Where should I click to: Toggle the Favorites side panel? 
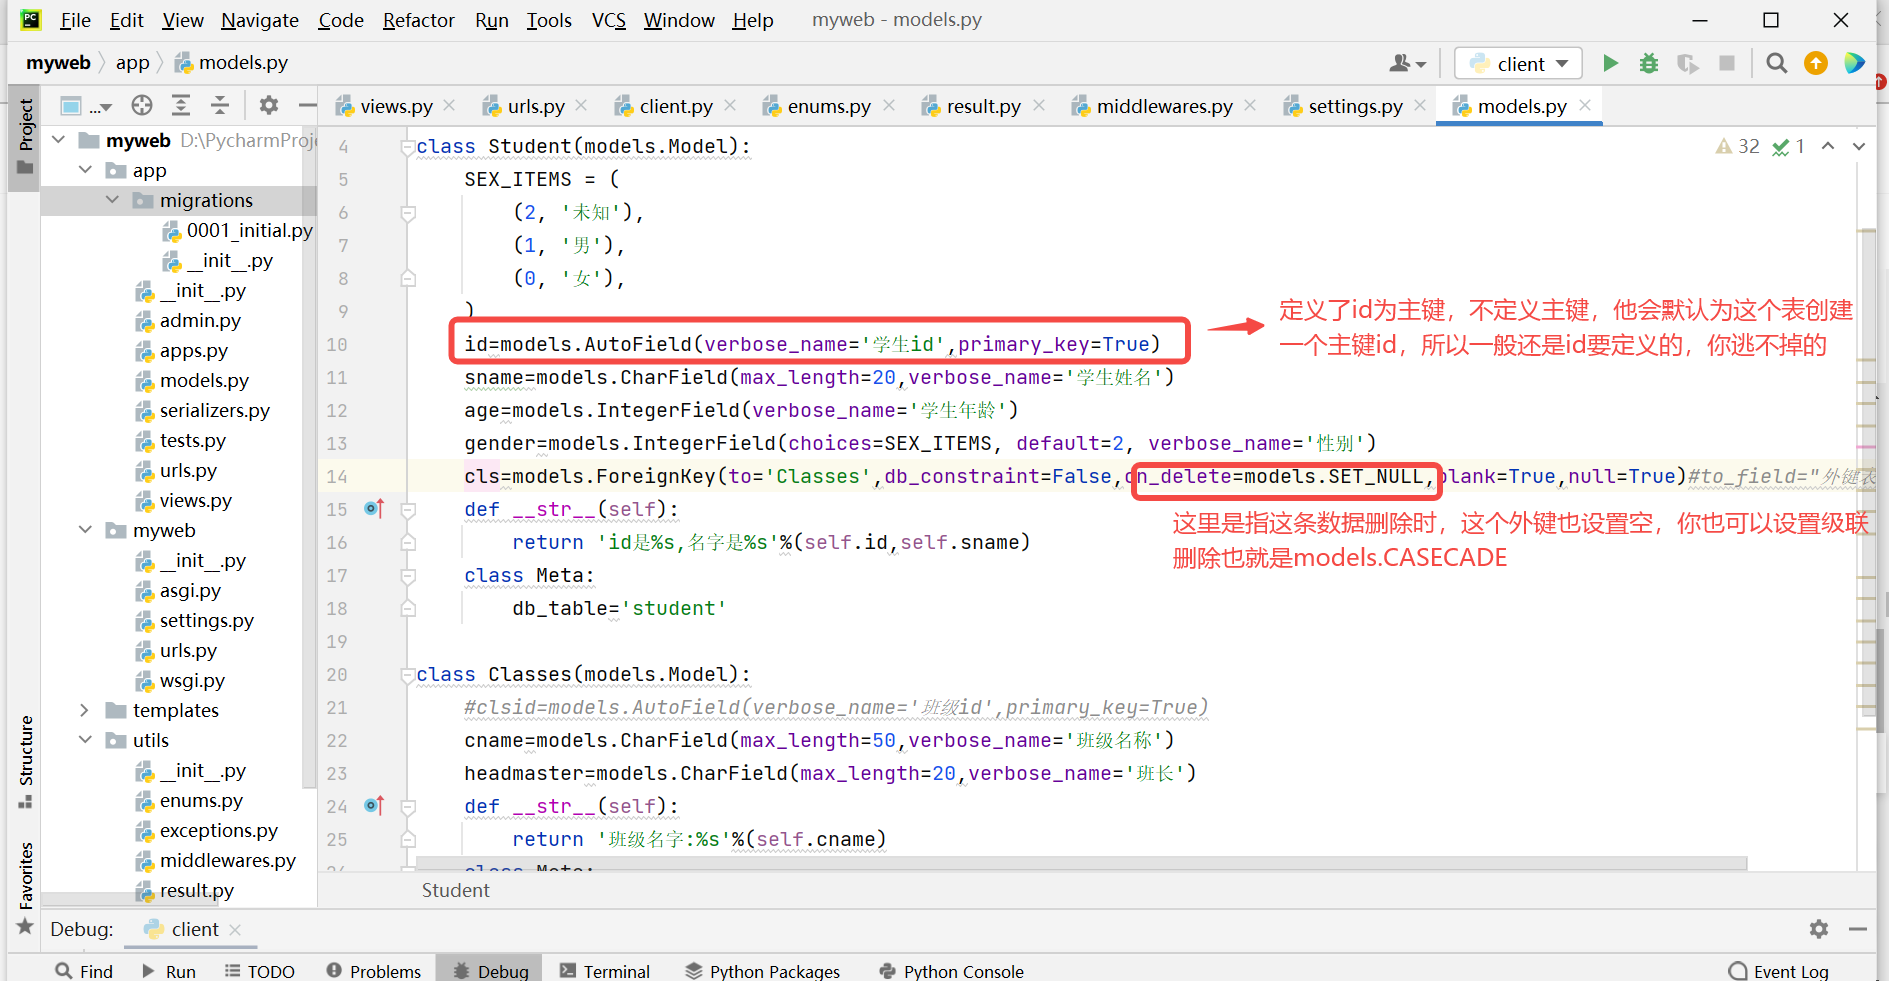tap(26, 888)
